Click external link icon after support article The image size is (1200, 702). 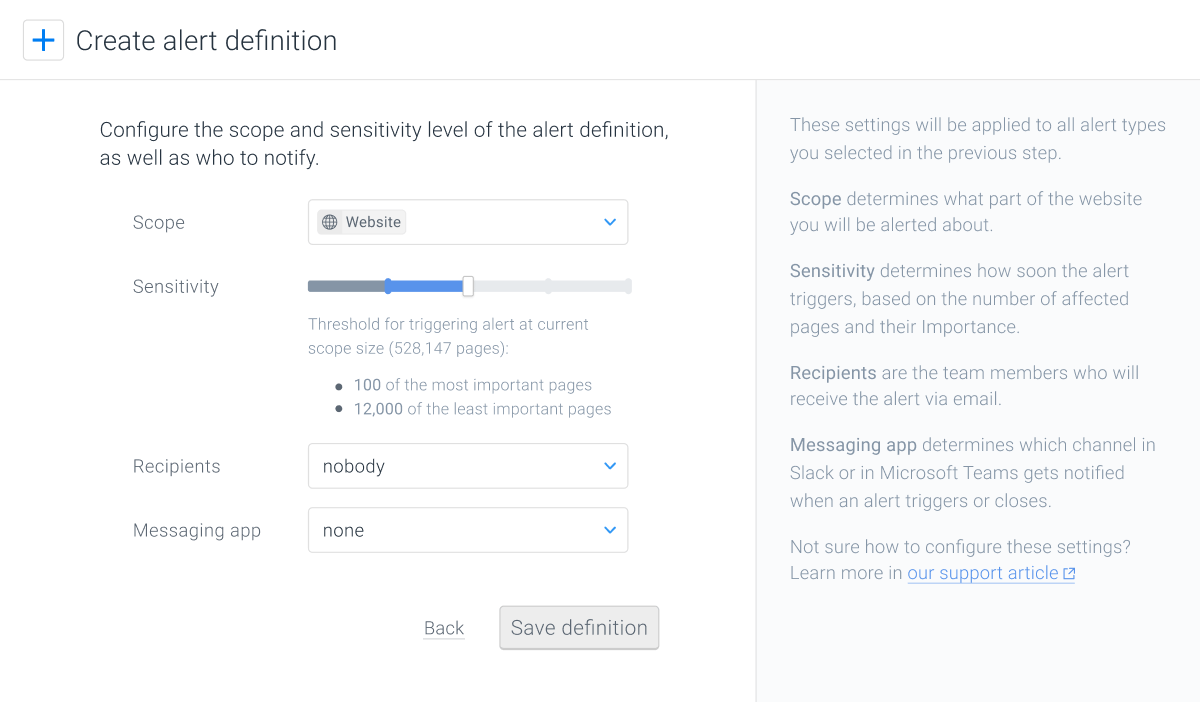click(1069, 574)
